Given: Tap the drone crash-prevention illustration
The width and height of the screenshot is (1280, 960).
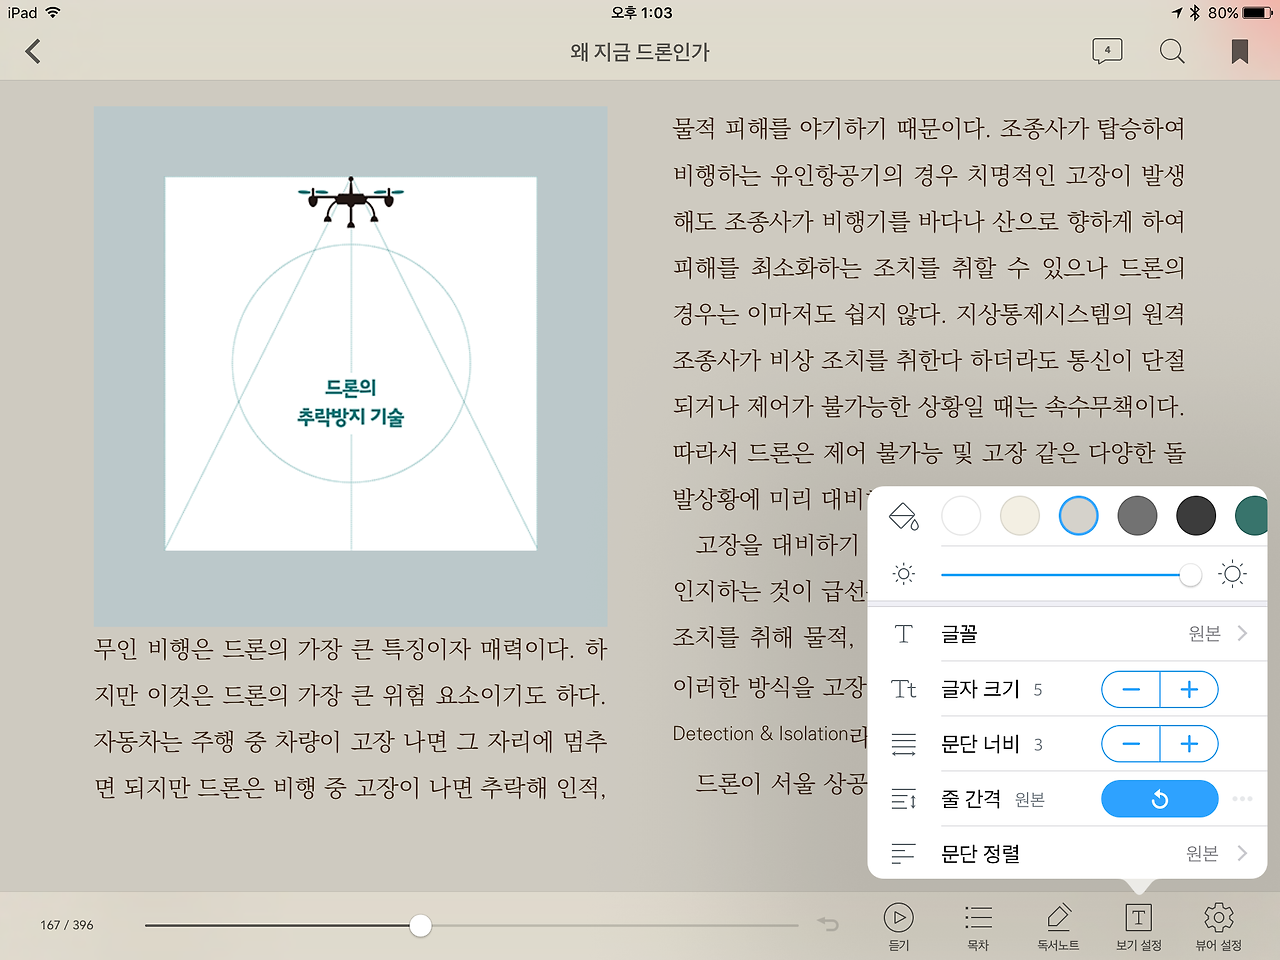Looking at the screenshot, I should coord(351,366).
